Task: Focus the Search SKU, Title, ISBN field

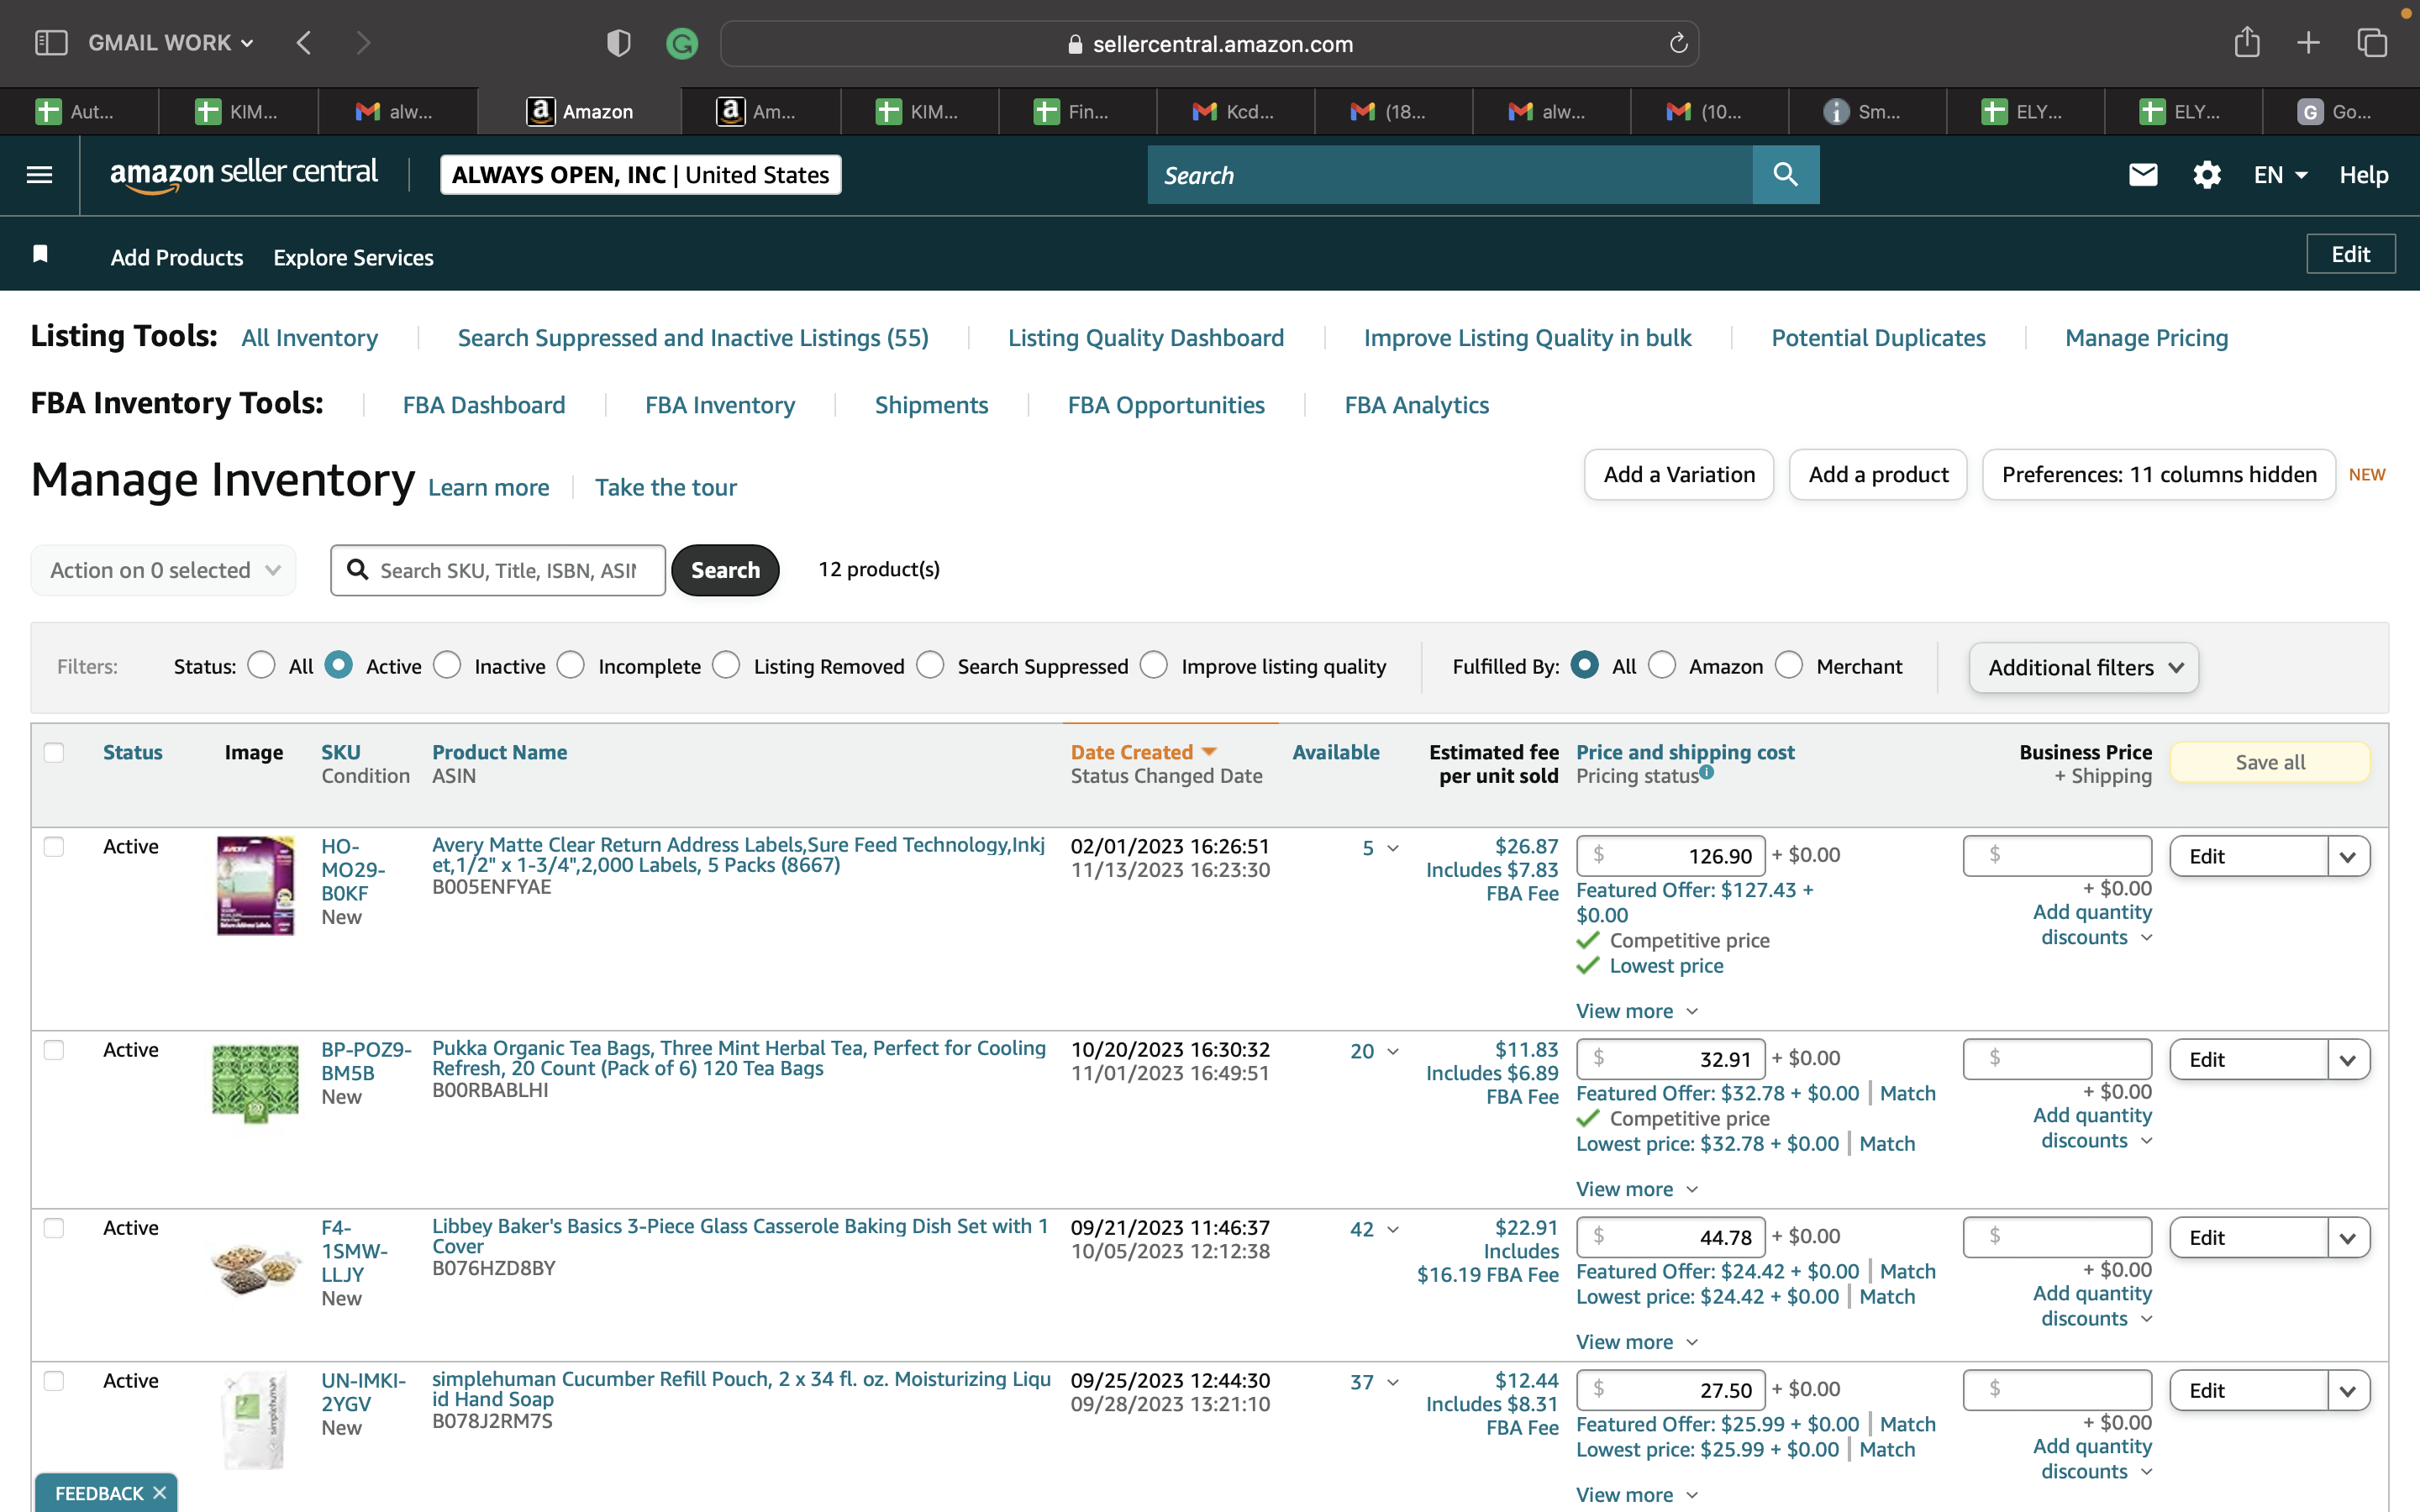Action: pyautogui.click(x=498, y=570)
